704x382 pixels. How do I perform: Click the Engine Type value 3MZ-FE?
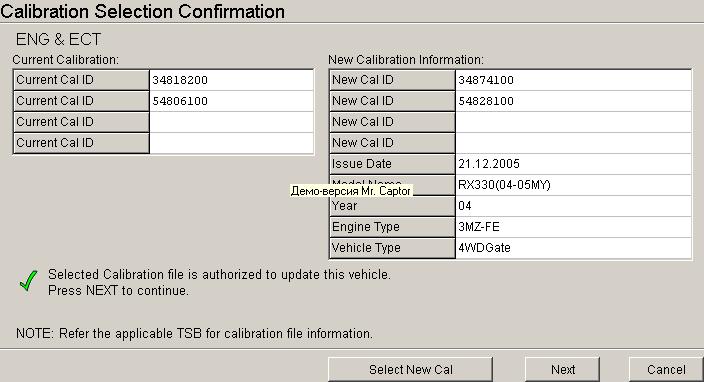coord(573,227)
